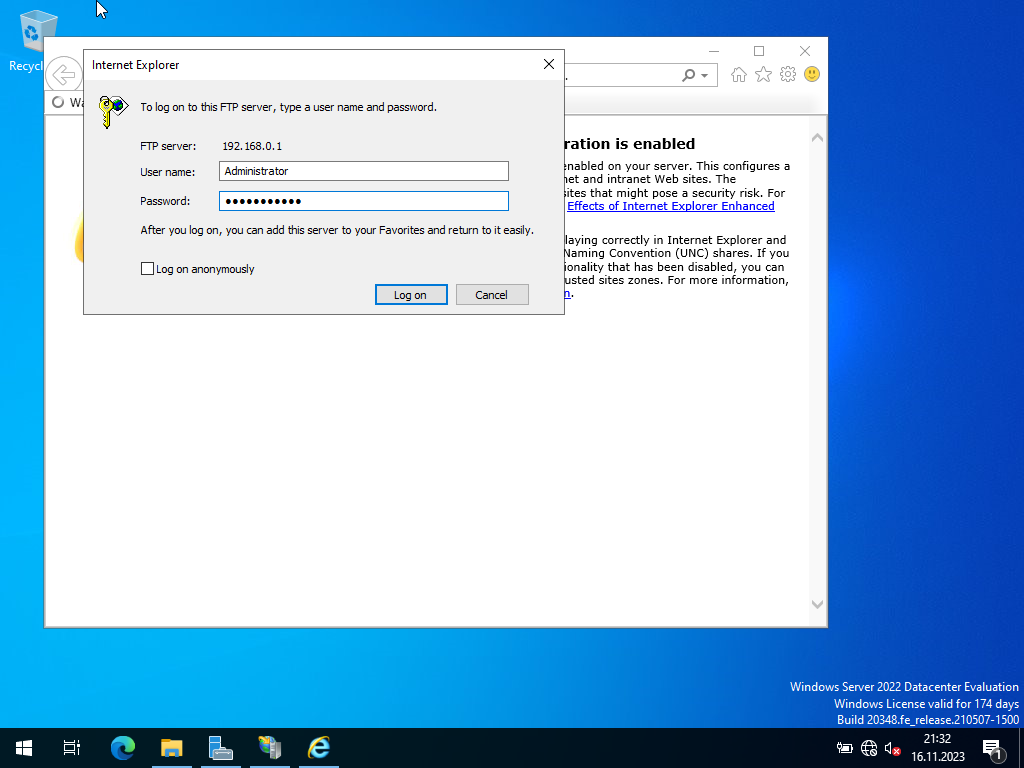Close the Internet Explorer browser window
The image size is (1024, 768).
pos(805,51)
